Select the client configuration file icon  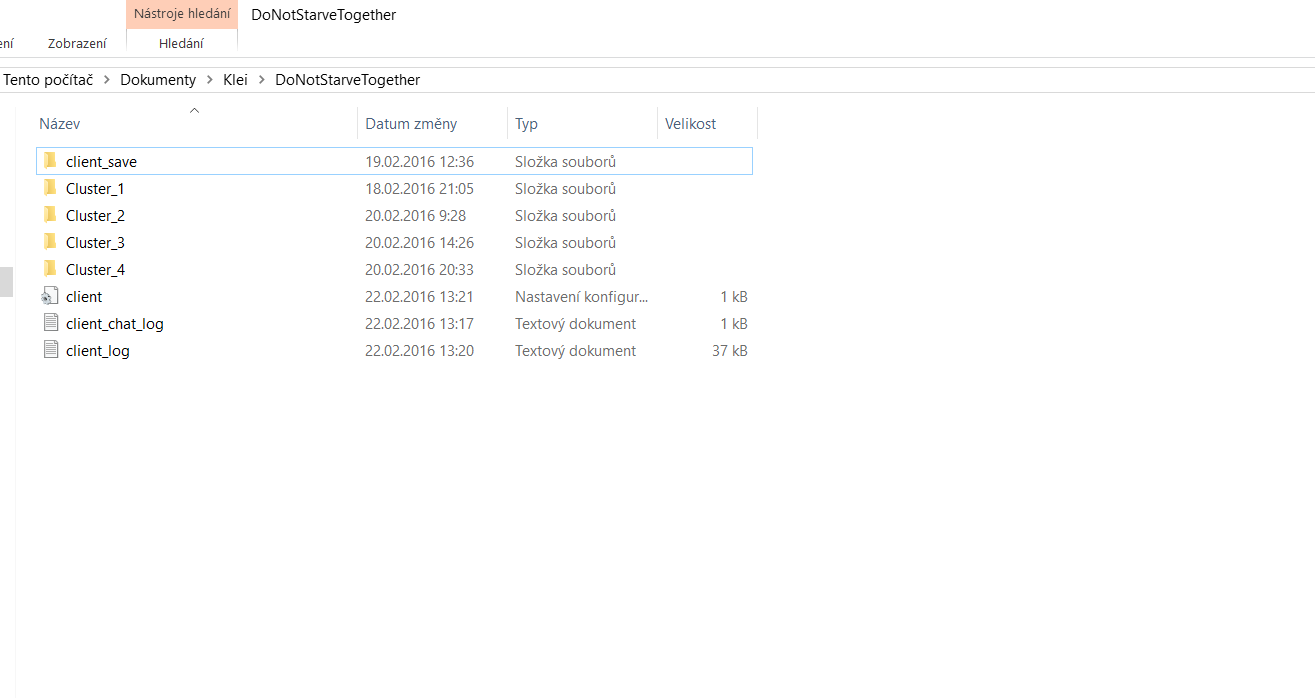point(50,296)
